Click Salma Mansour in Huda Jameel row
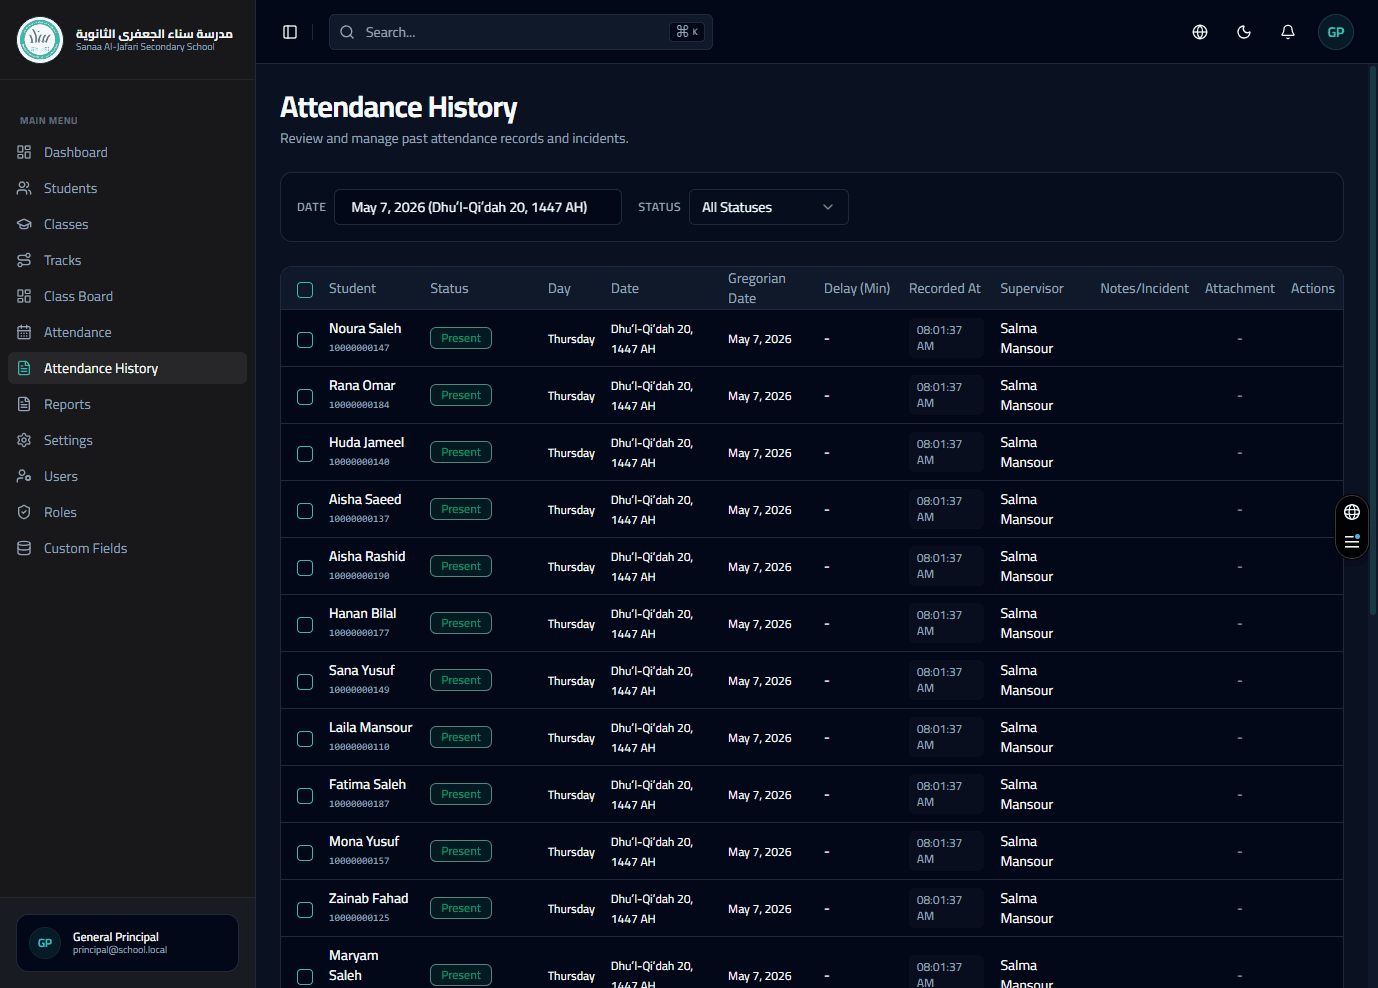The height and width of the screenshot is (988, 1378). pos(1026,452)
